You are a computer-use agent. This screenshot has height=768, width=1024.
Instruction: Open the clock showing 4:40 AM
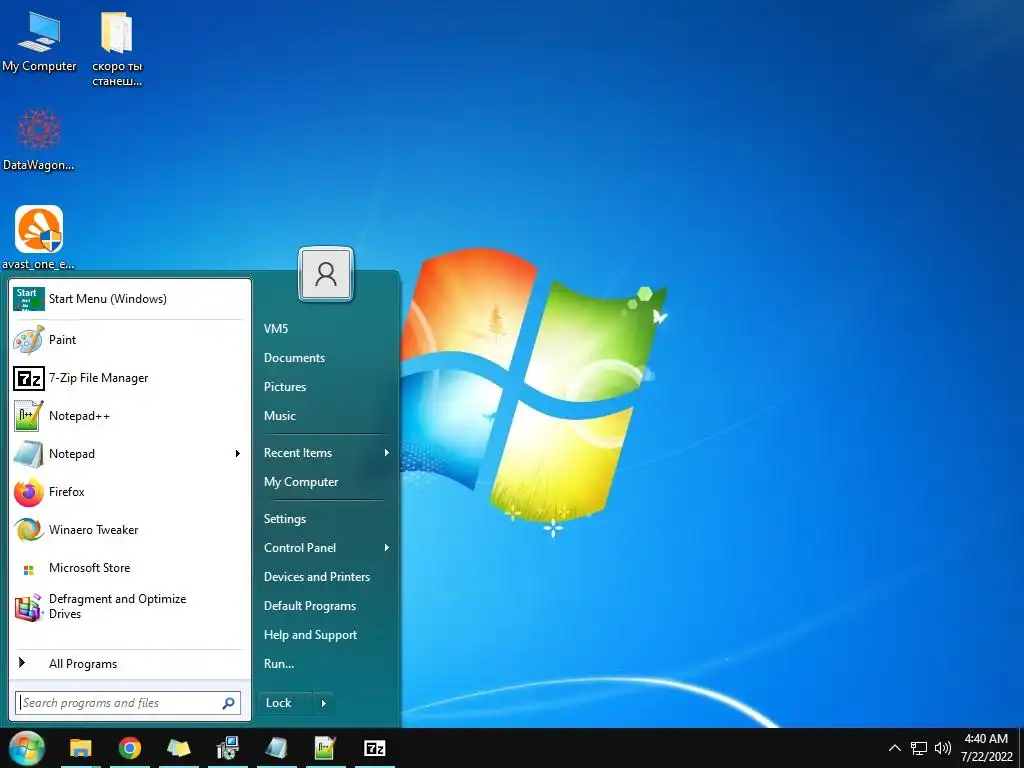pyautogui.click(x=987, y=748)
